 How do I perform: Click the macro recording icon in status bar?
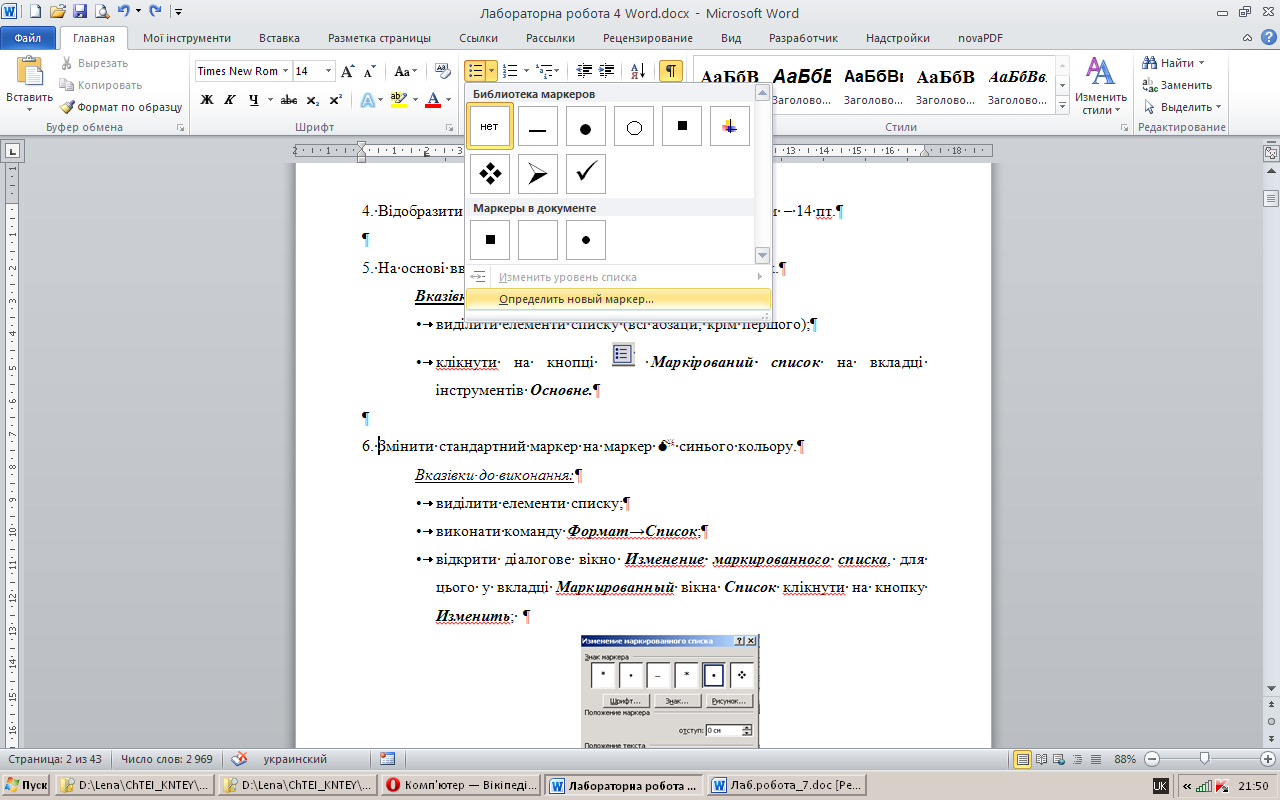(x=388, y=759)
